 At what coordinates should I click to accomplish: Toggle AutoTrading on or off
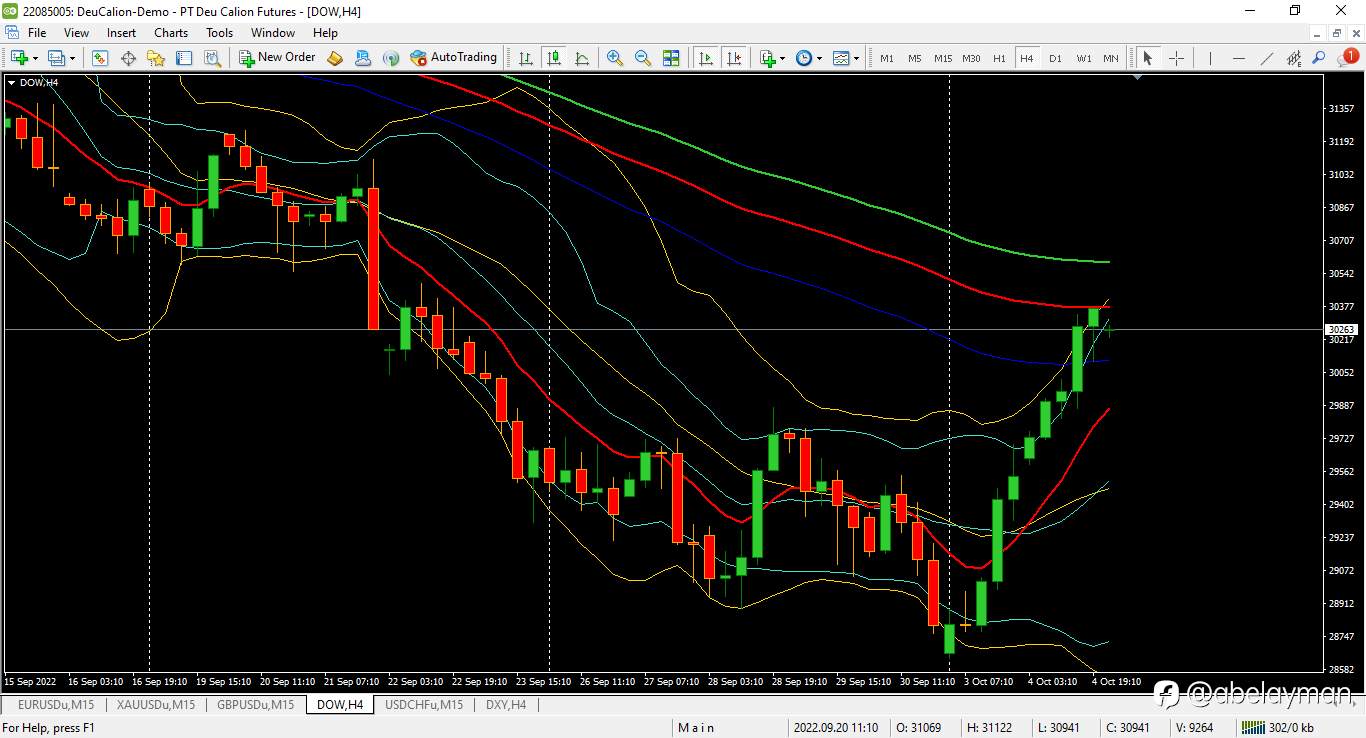tap(453, 58)
